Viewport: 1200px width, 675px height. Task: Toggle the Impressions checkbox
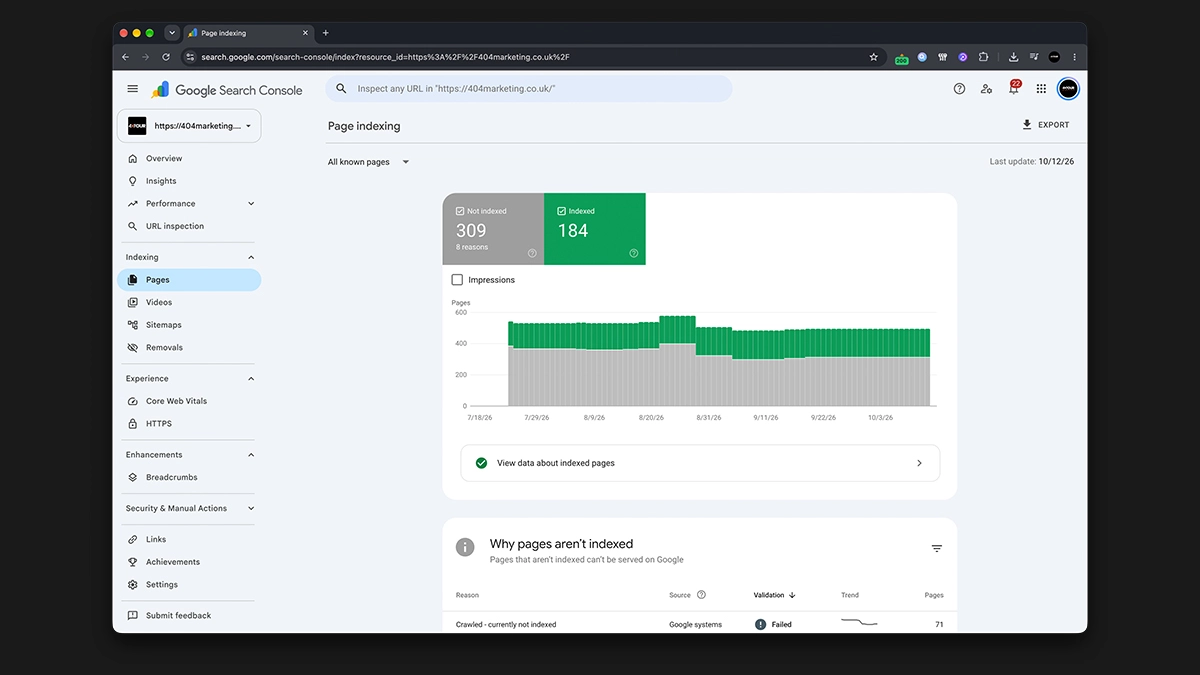click(457, 280)
